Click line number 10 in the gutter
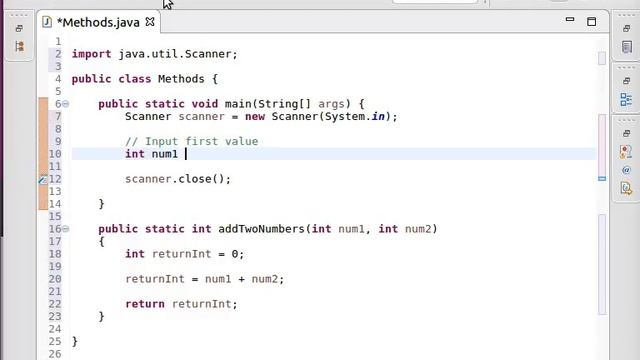Image resolution: width=640 pixels, height=360 pixels. point(55,154)
